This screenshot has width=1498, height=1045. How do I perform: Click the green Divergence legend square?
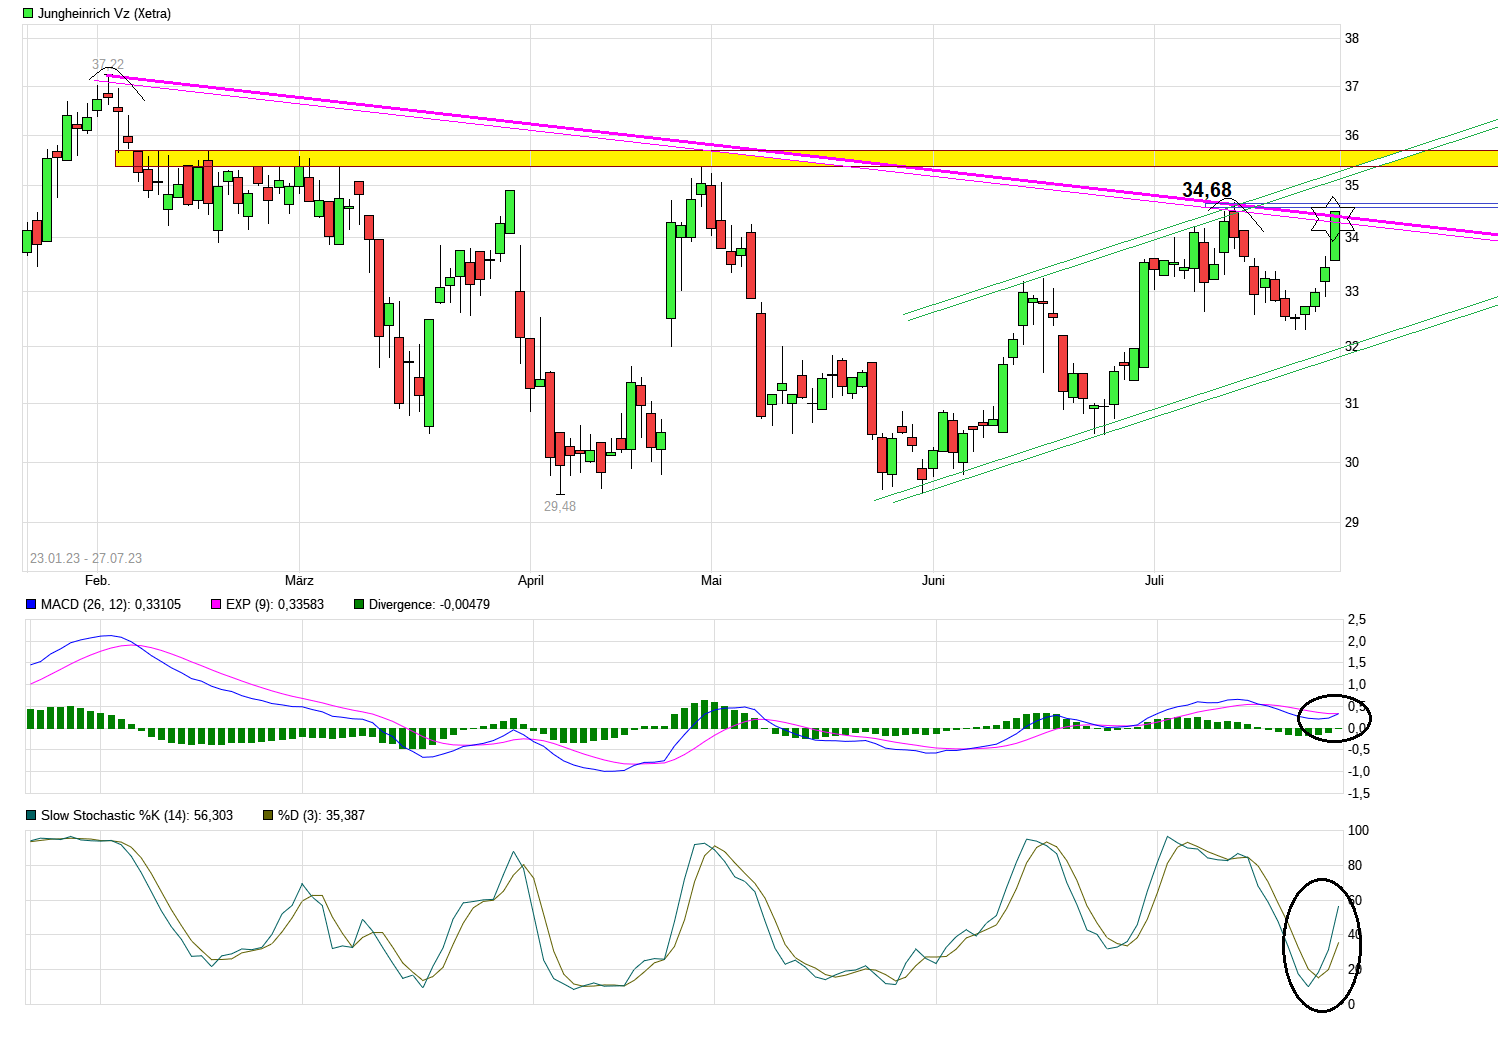pos(359,604)
